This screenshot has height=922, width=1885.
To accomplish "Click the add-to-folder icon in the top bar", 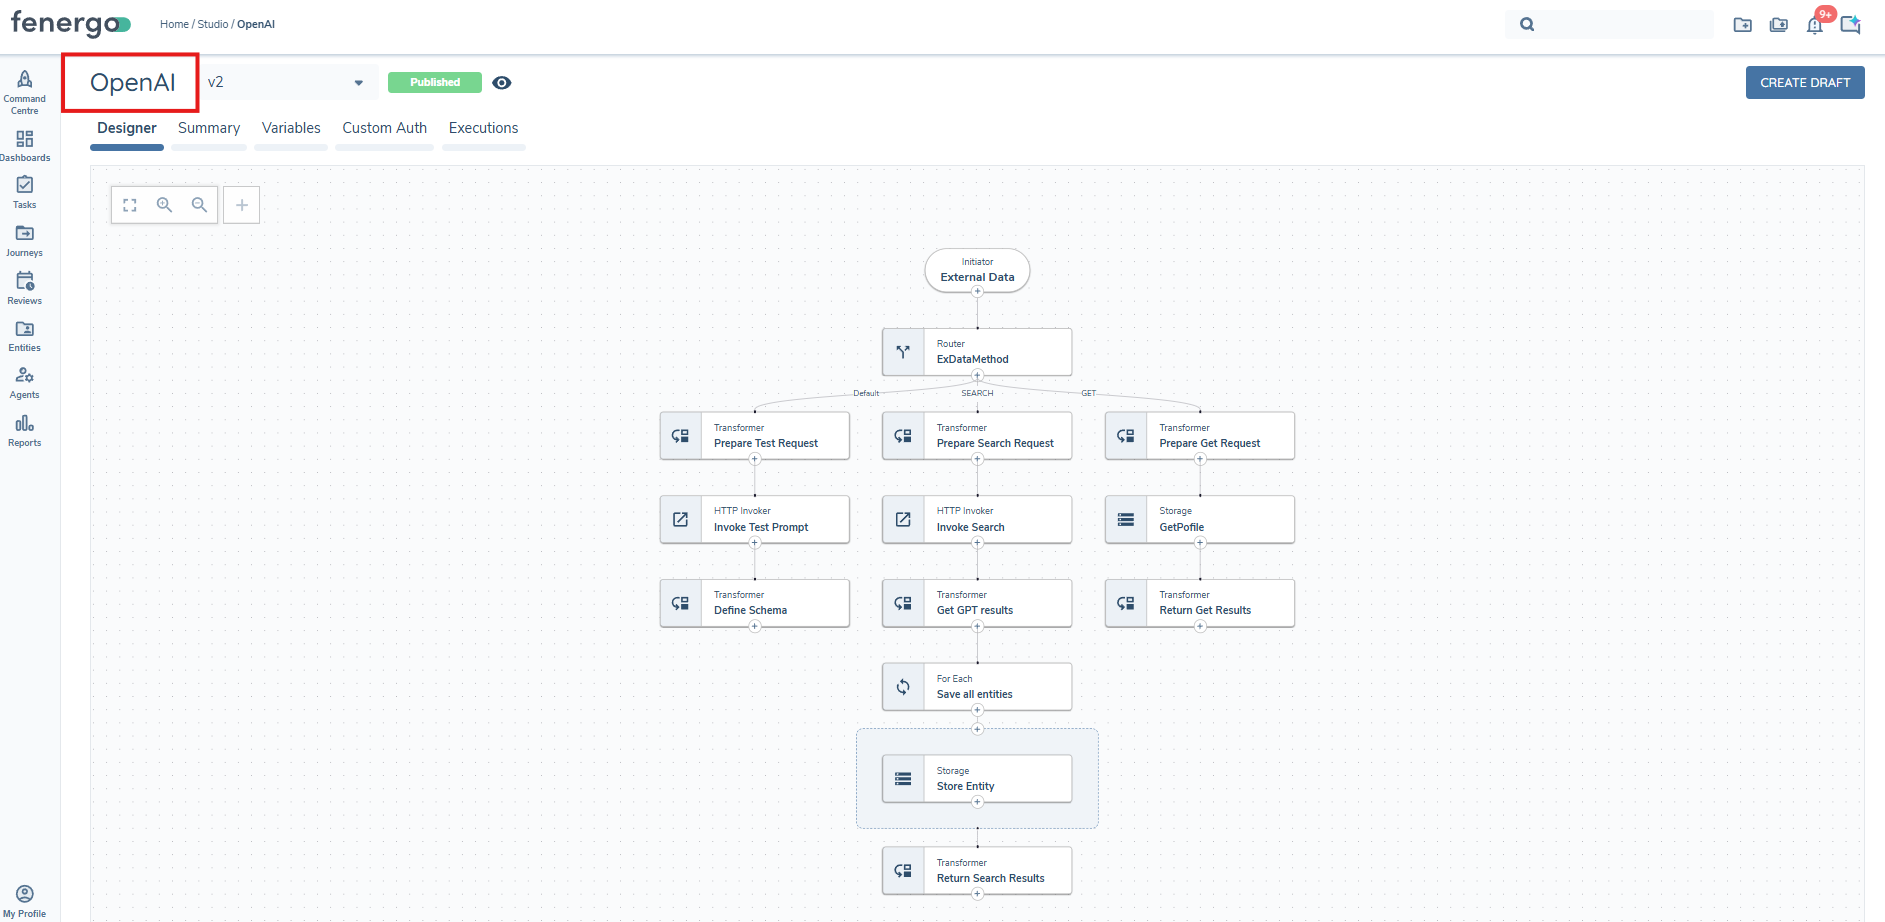I will coord(1743,24).
